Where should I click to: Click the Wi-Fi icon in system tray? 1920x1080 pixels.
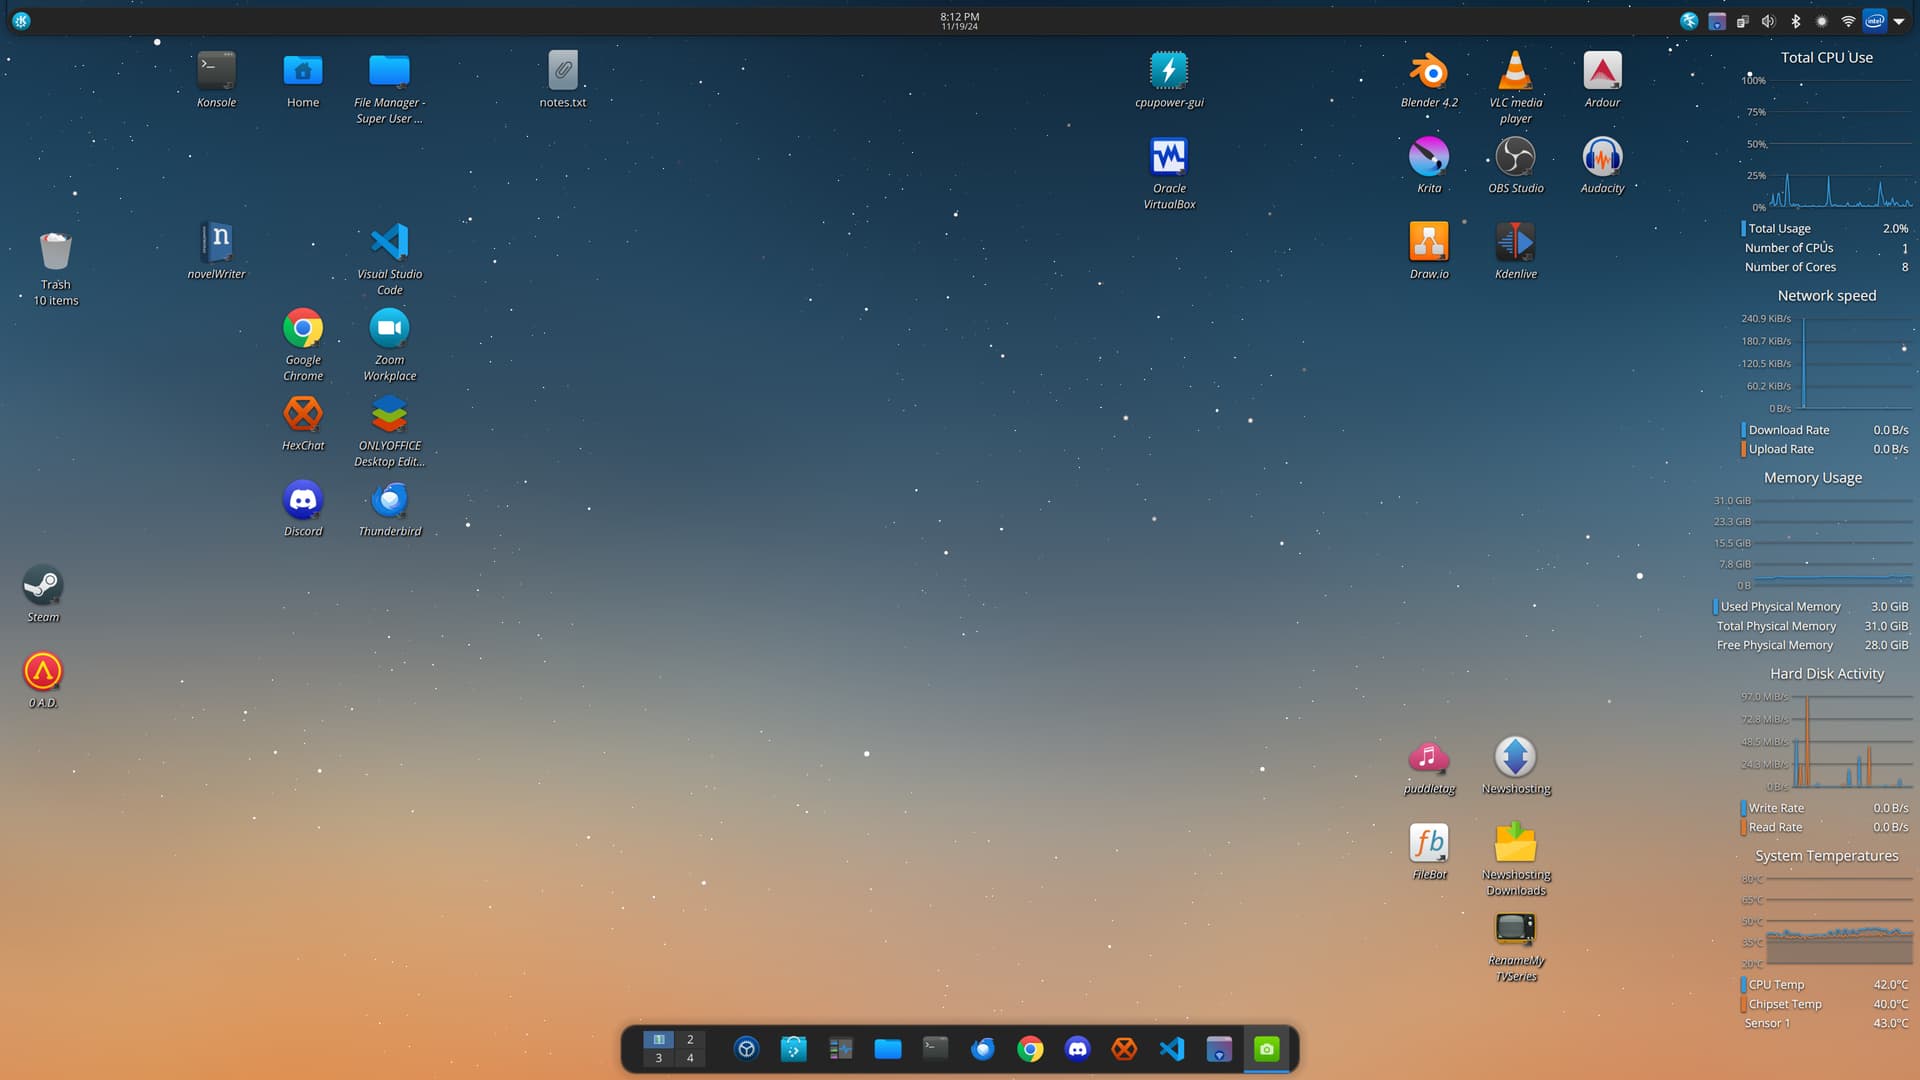pos(1848,21)
